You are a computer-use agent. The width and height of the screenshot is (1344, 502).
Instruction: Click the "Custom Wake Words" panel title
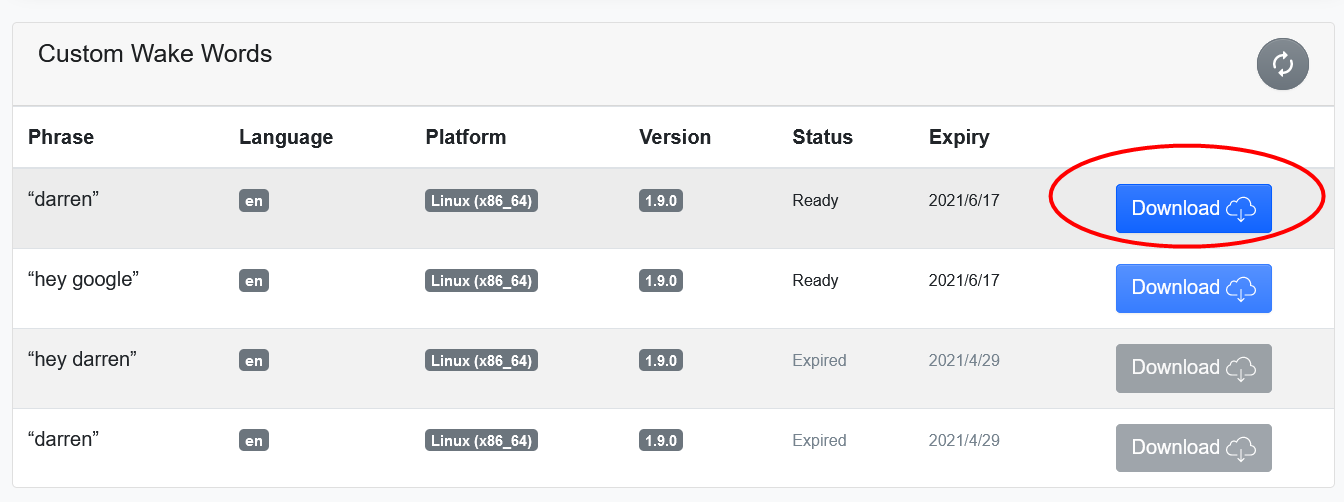click(155, 53)
